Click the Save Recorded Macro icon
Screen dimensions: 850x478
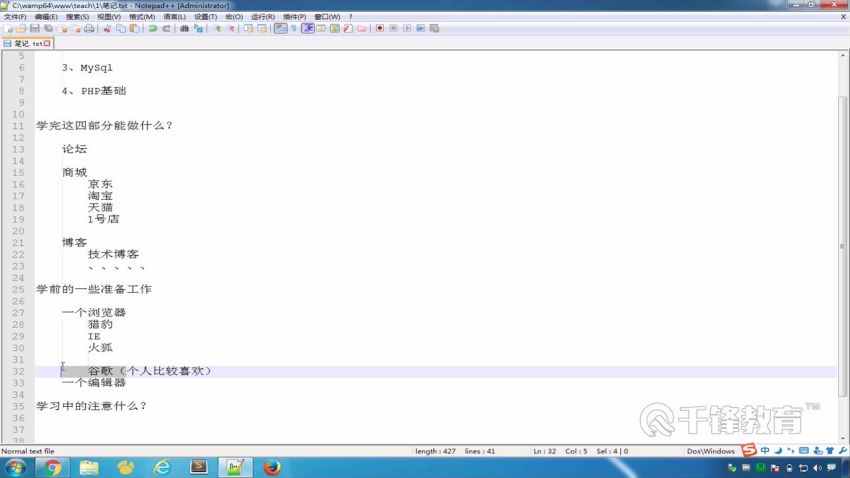[x=434, y=28]
